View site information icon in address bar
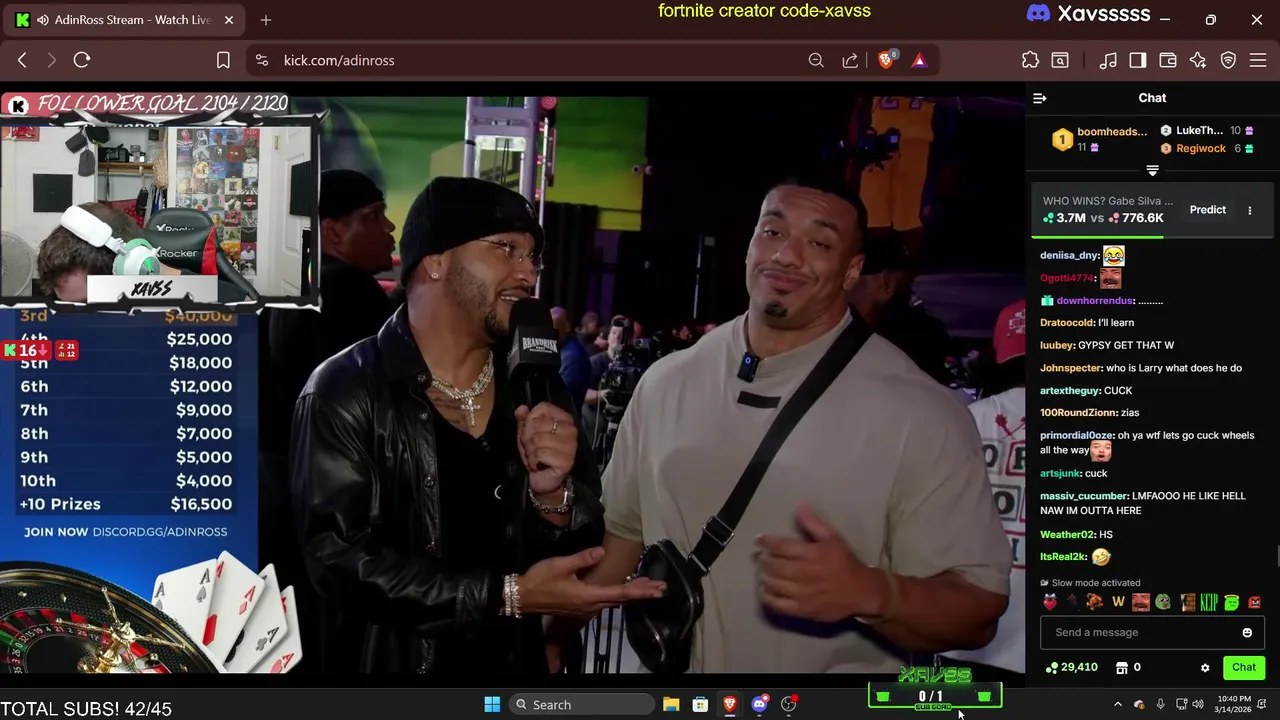Viewport: 1280px width, 720px height. (x=262, y=60)
